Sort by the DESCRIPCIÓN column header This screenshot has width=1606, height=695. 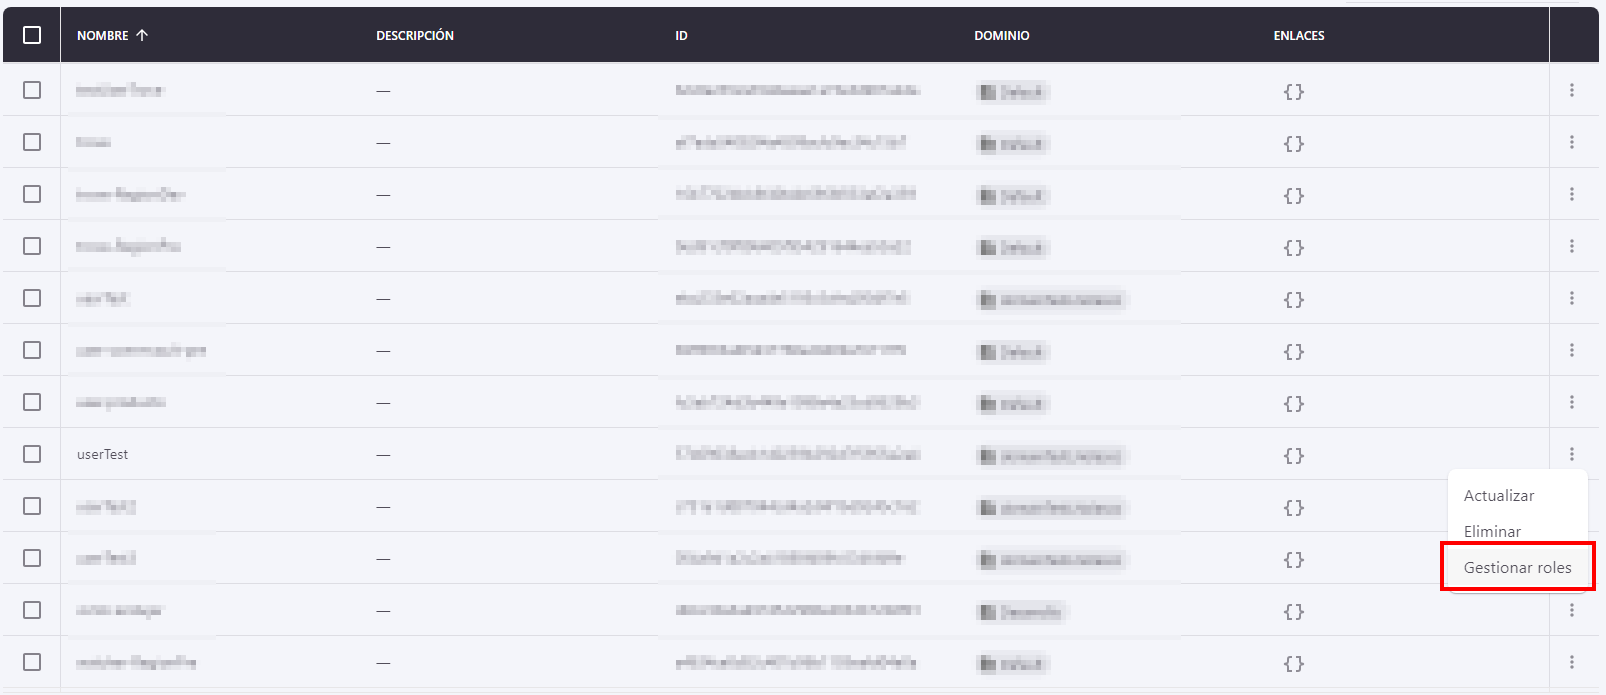coord(415,35)
